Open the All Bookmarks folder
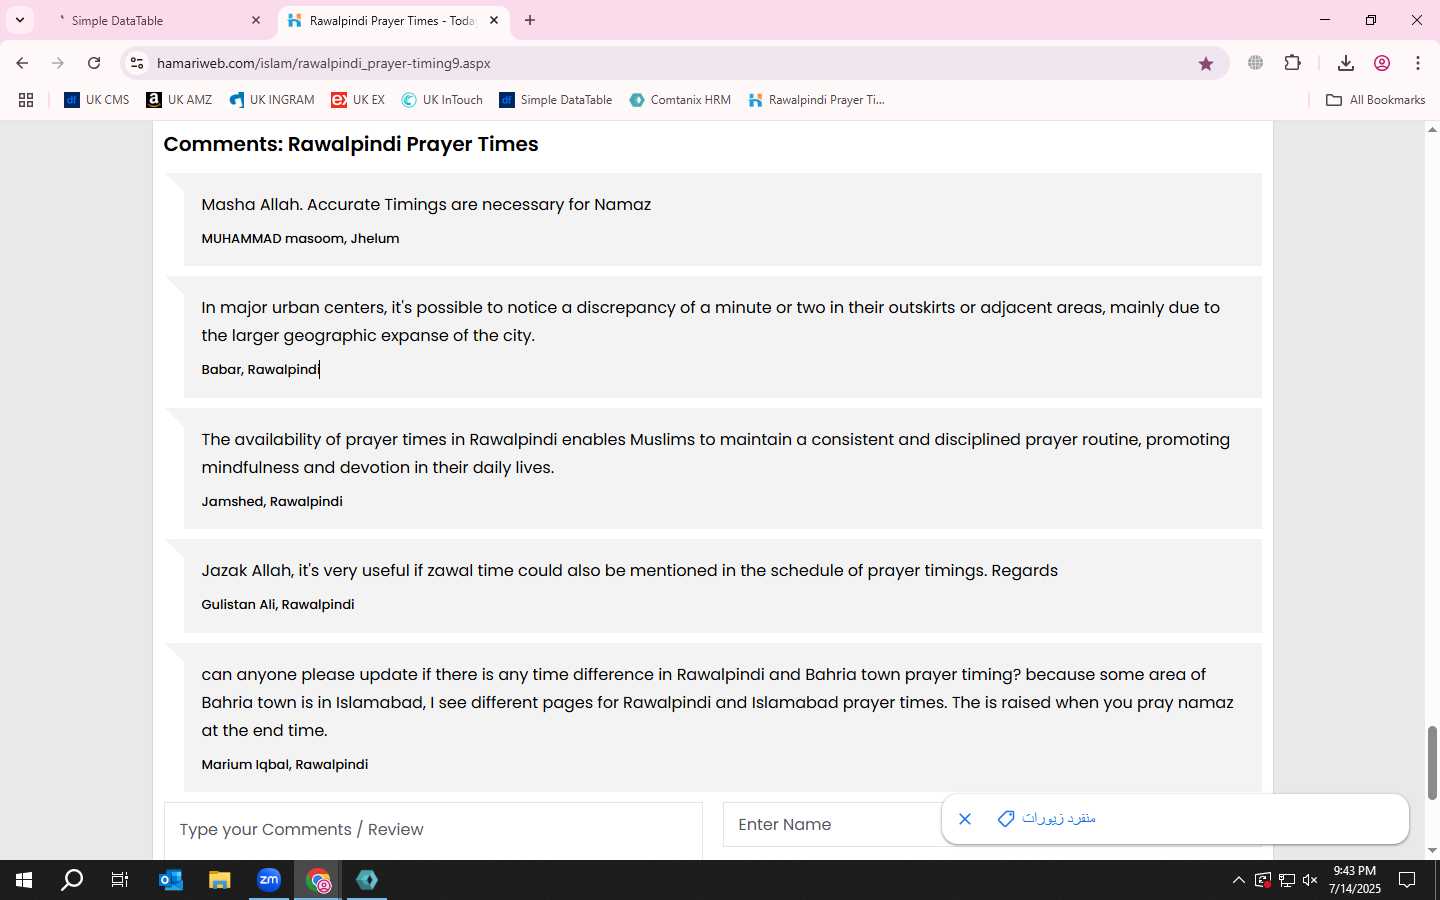Image resolution: width=1440 pixels, height=900 pixels. coord(1375,100)
